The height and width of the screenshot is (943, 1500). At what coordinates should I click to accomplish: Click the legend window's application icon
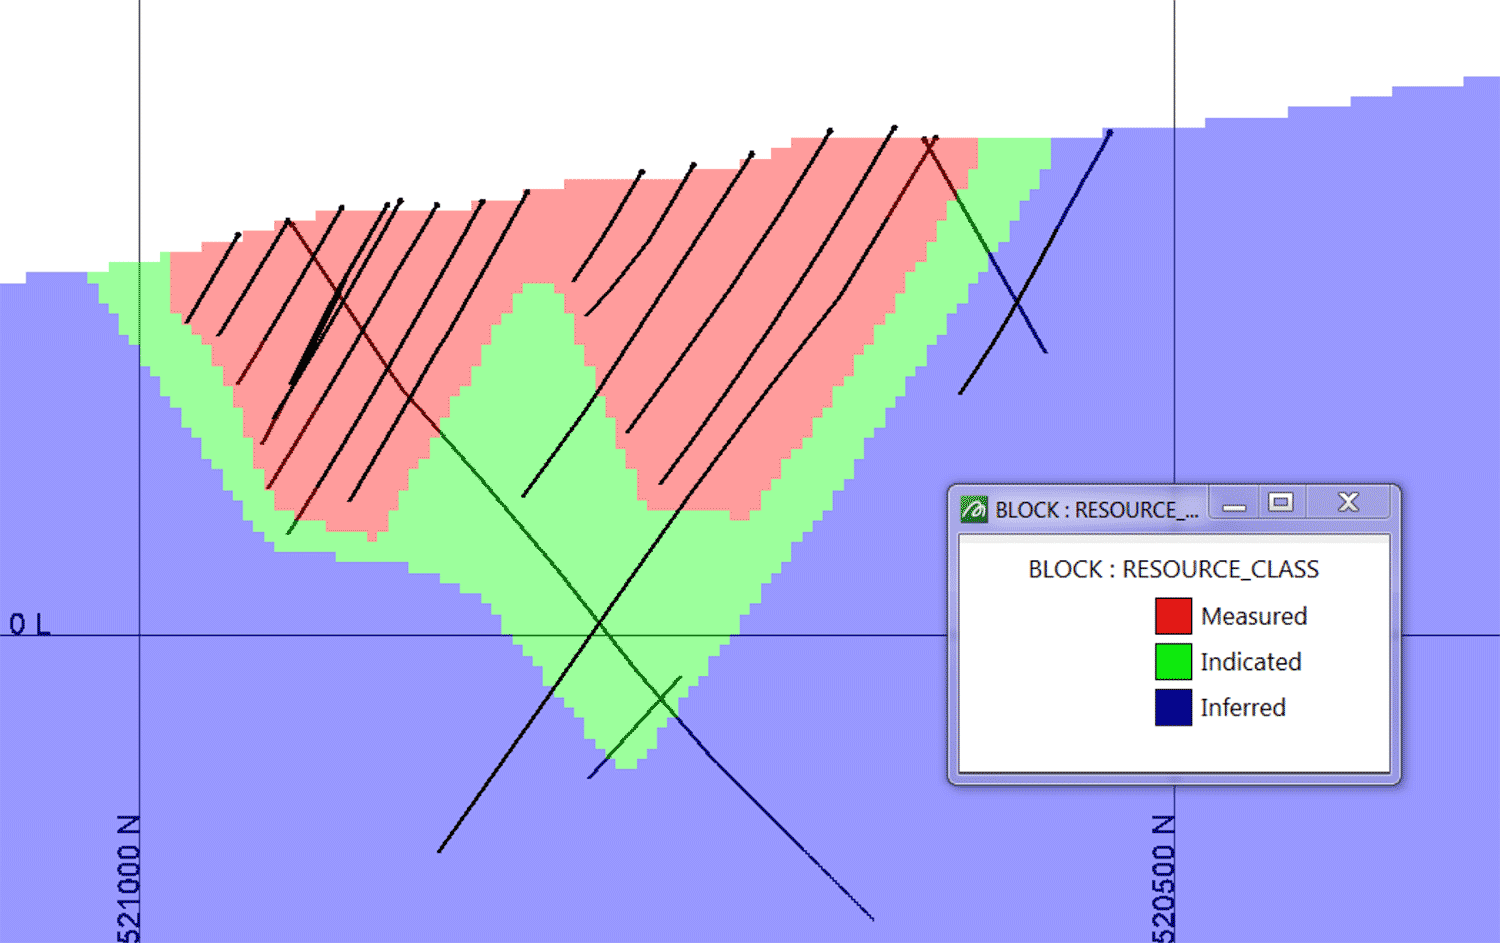coord(974,509)
